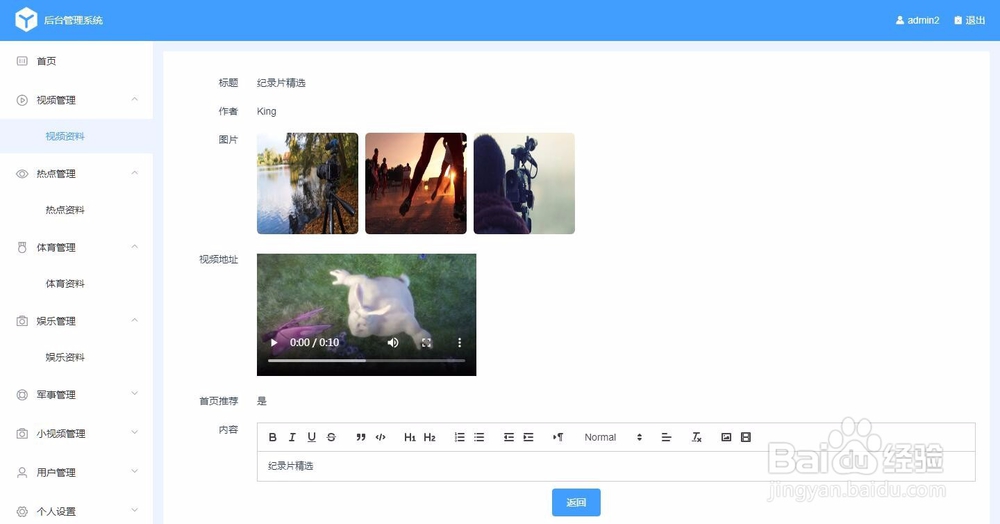The height and width of the screenshot is (524, 1000).
Task: Open video more options menu
Action: pos(459,343)
